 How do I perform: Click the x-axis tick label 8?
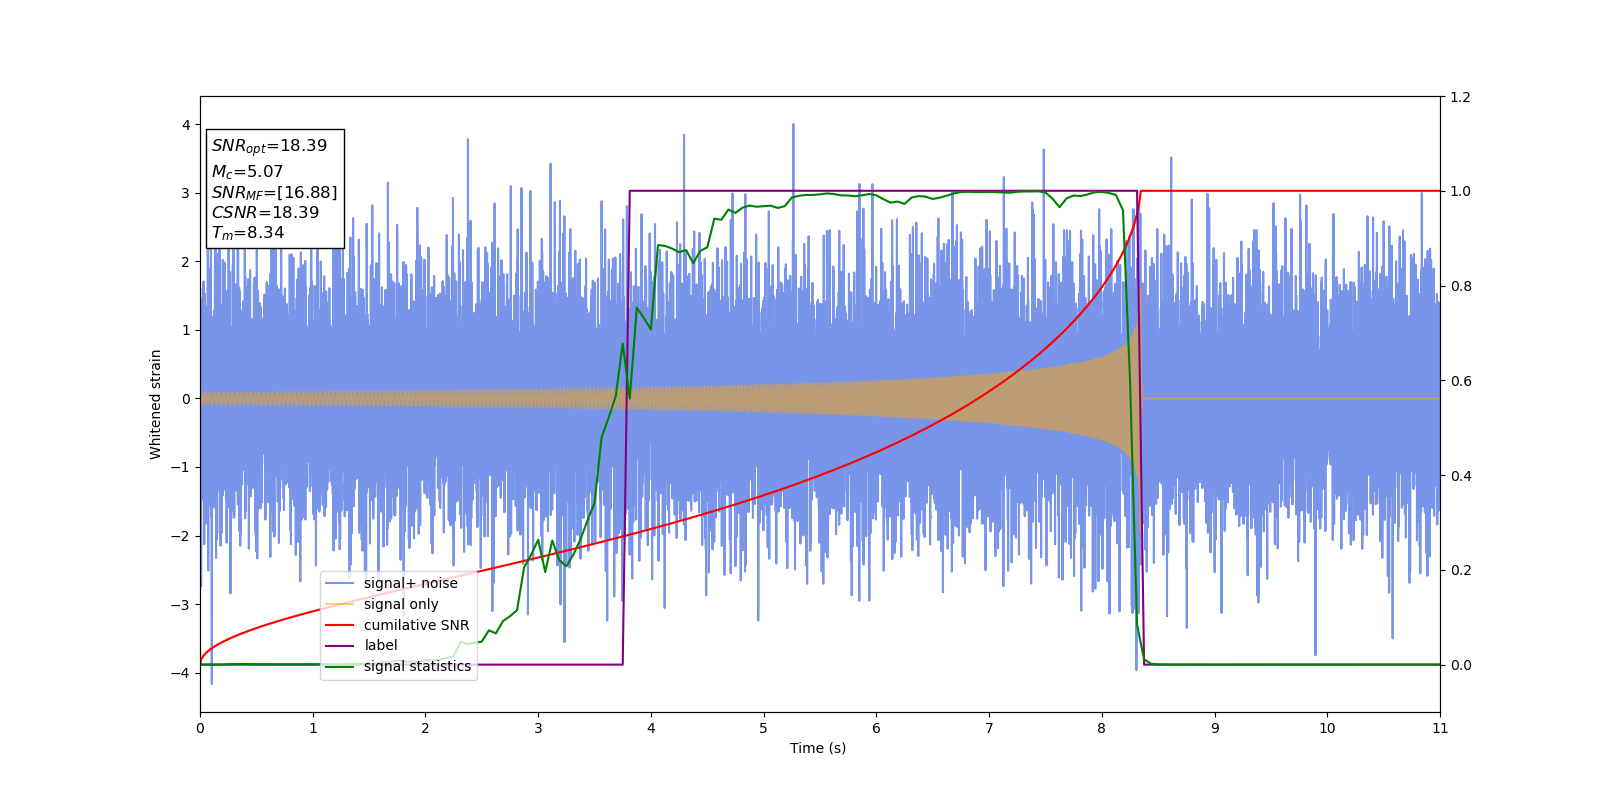coord(1102,728)
